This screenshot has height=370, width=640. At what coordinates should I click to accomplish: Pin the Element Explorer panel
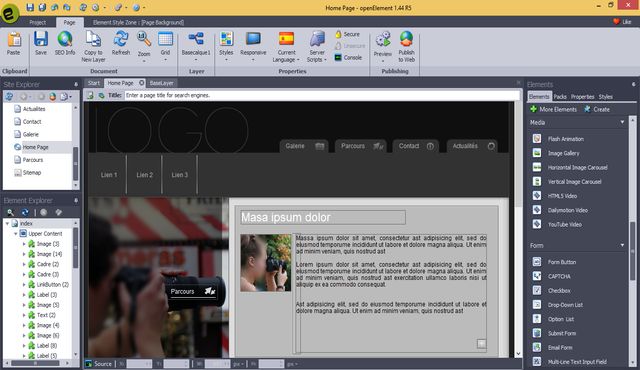76,200
